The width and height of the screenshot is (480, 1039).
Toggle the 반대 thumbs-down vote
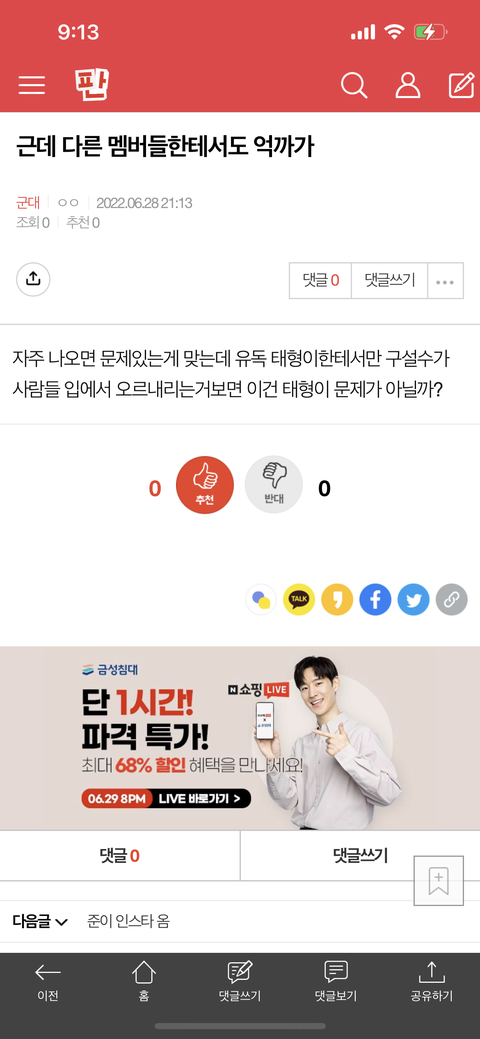274,485
